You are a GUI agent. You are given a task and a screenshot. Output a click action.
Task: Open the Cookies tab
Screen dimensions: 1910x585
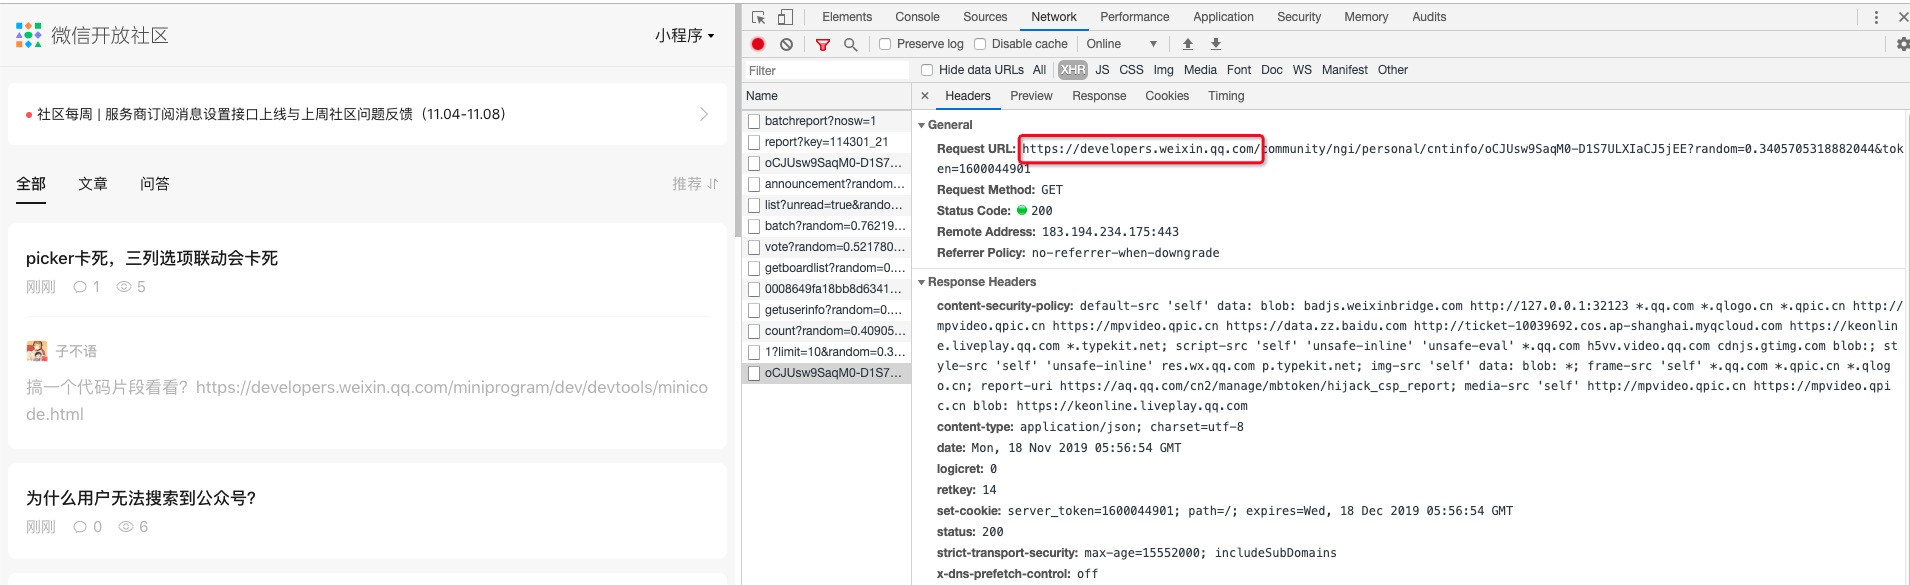1167,96
